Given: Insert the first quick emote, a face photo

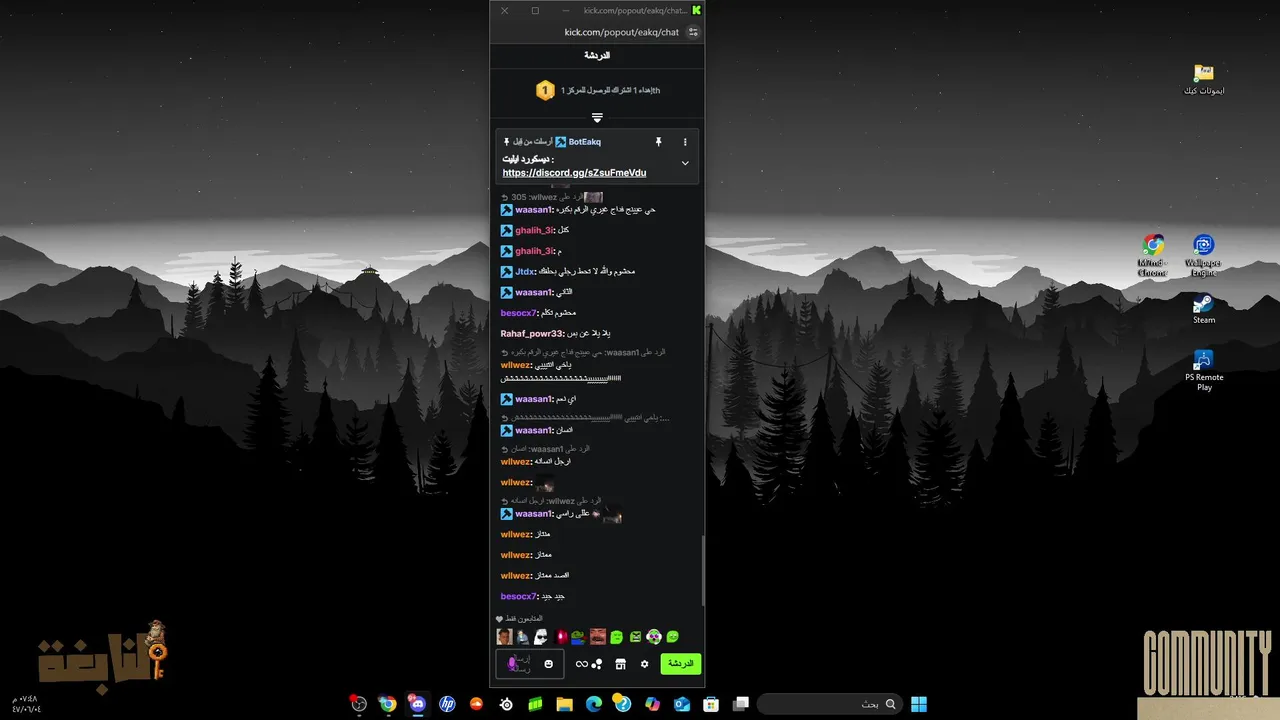Looking at the screenshot, I should (505, 636).
